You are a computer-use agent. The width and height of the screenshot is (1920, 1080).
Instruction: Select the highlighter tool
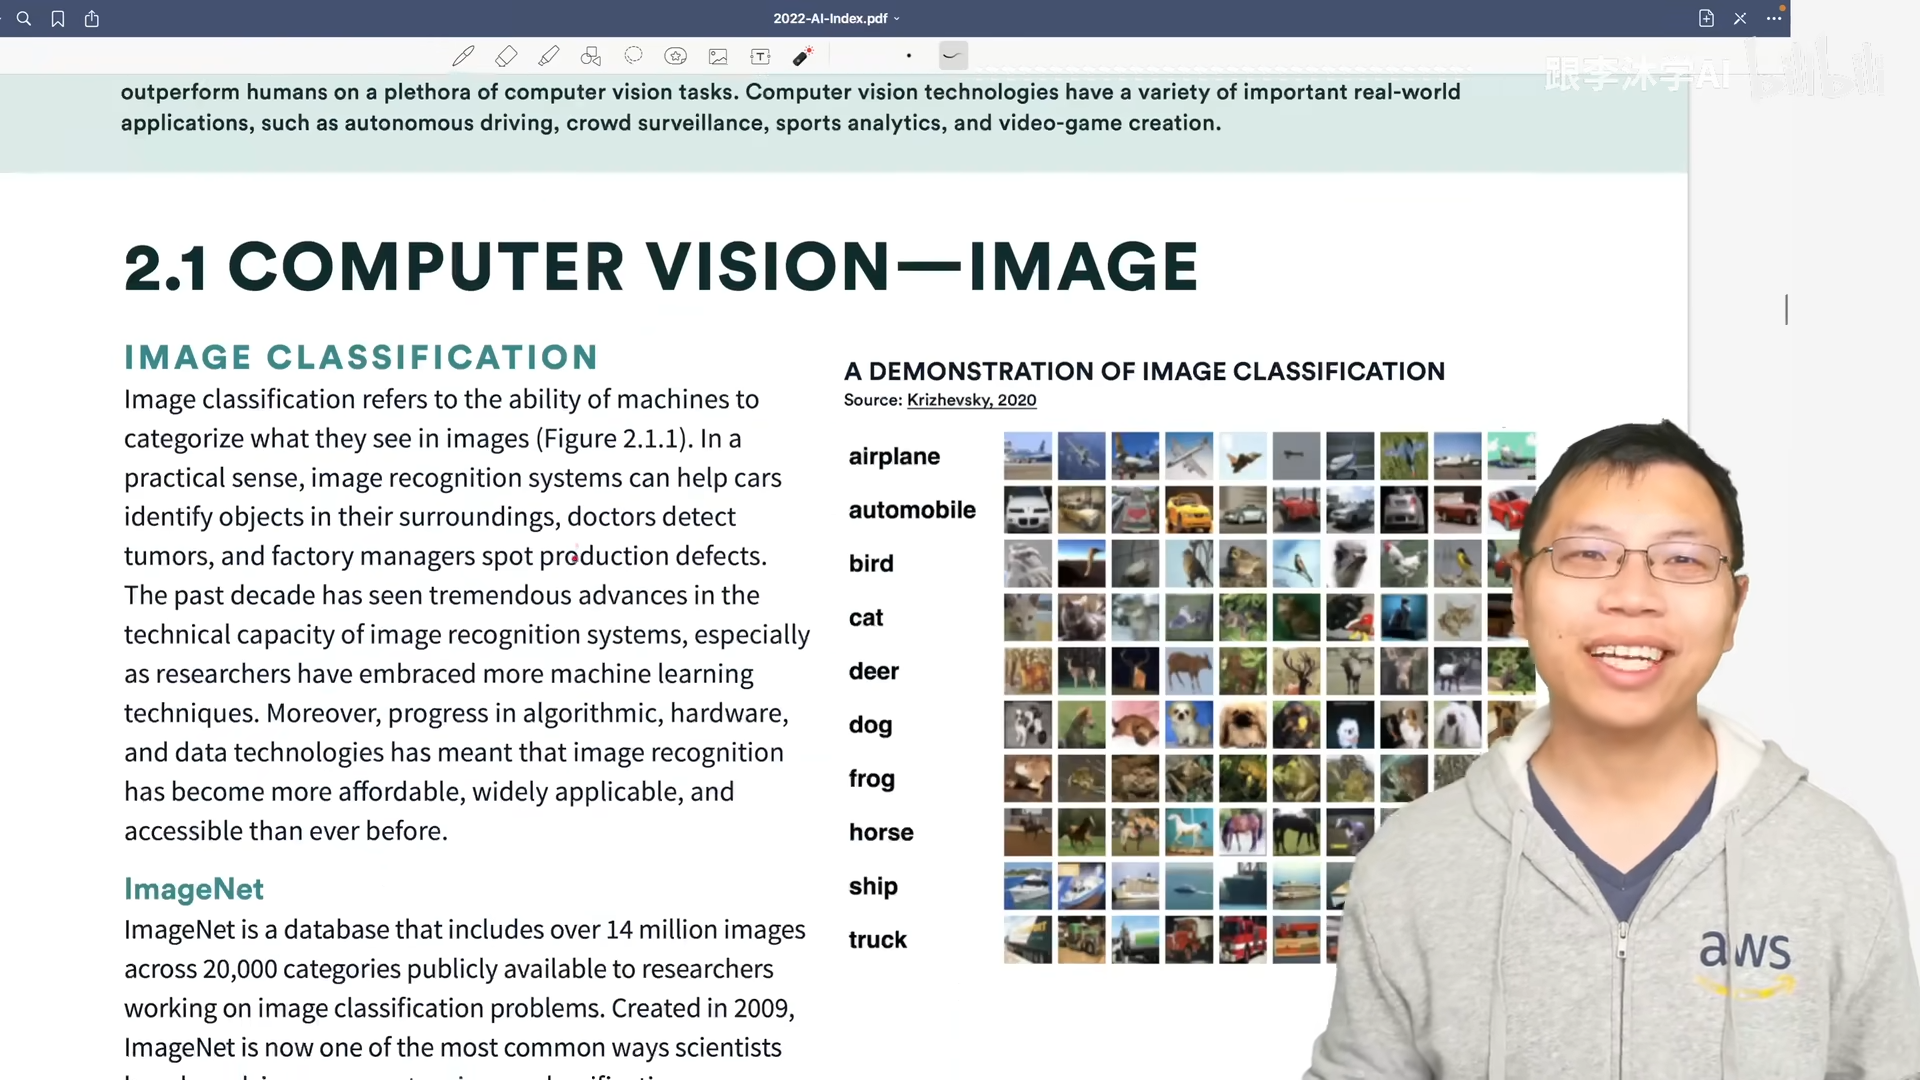(x=548, y=57)
